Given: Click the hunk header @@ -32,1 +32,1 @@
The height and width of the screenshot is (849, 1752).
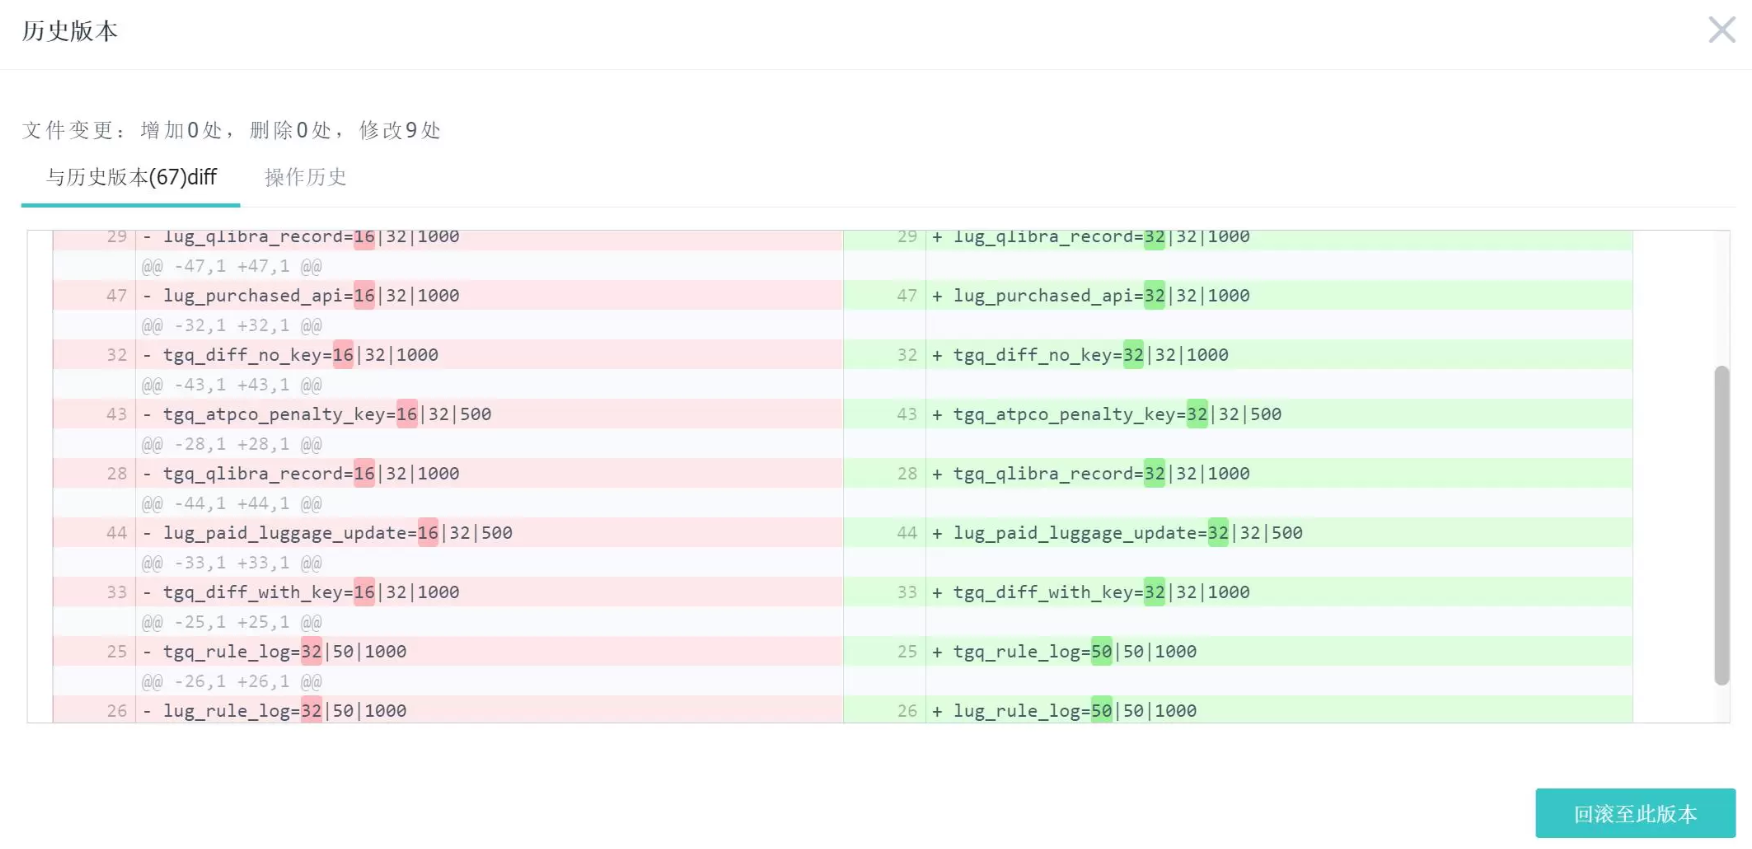Looking at the screenshot, I should point(232,325).
